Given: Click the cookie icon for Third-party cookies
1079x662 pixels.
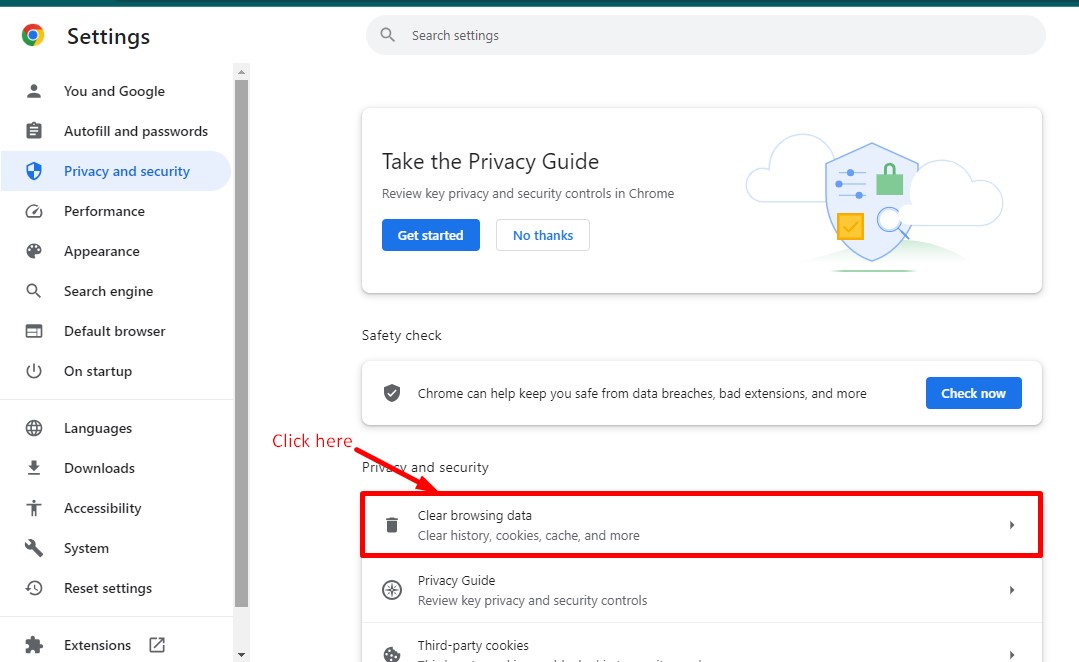Looking at the screenshot, I should 392,654.
